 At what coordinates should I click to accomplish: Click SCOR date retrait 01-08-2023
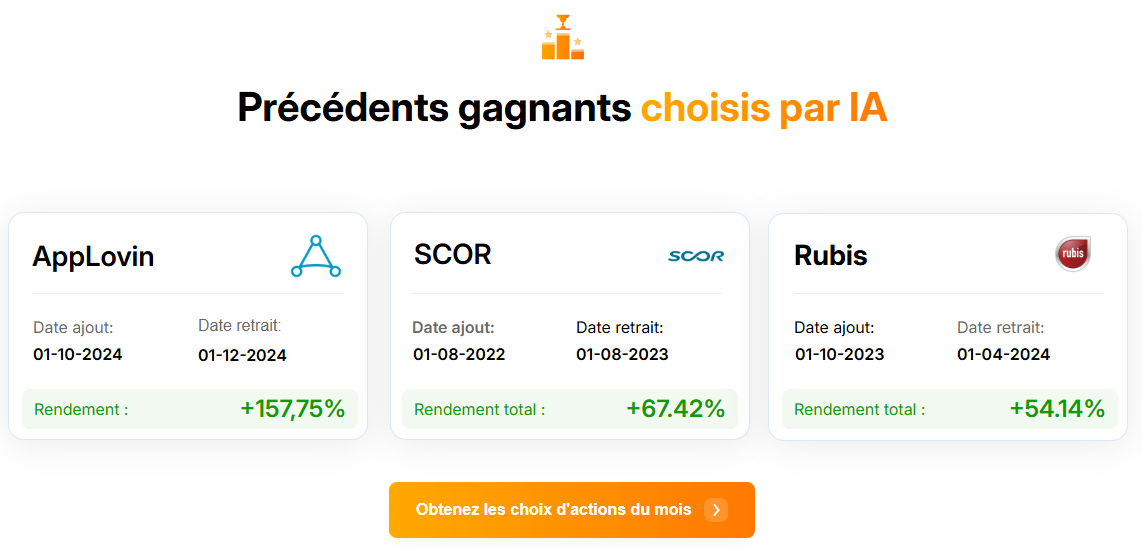click(622, 355)
